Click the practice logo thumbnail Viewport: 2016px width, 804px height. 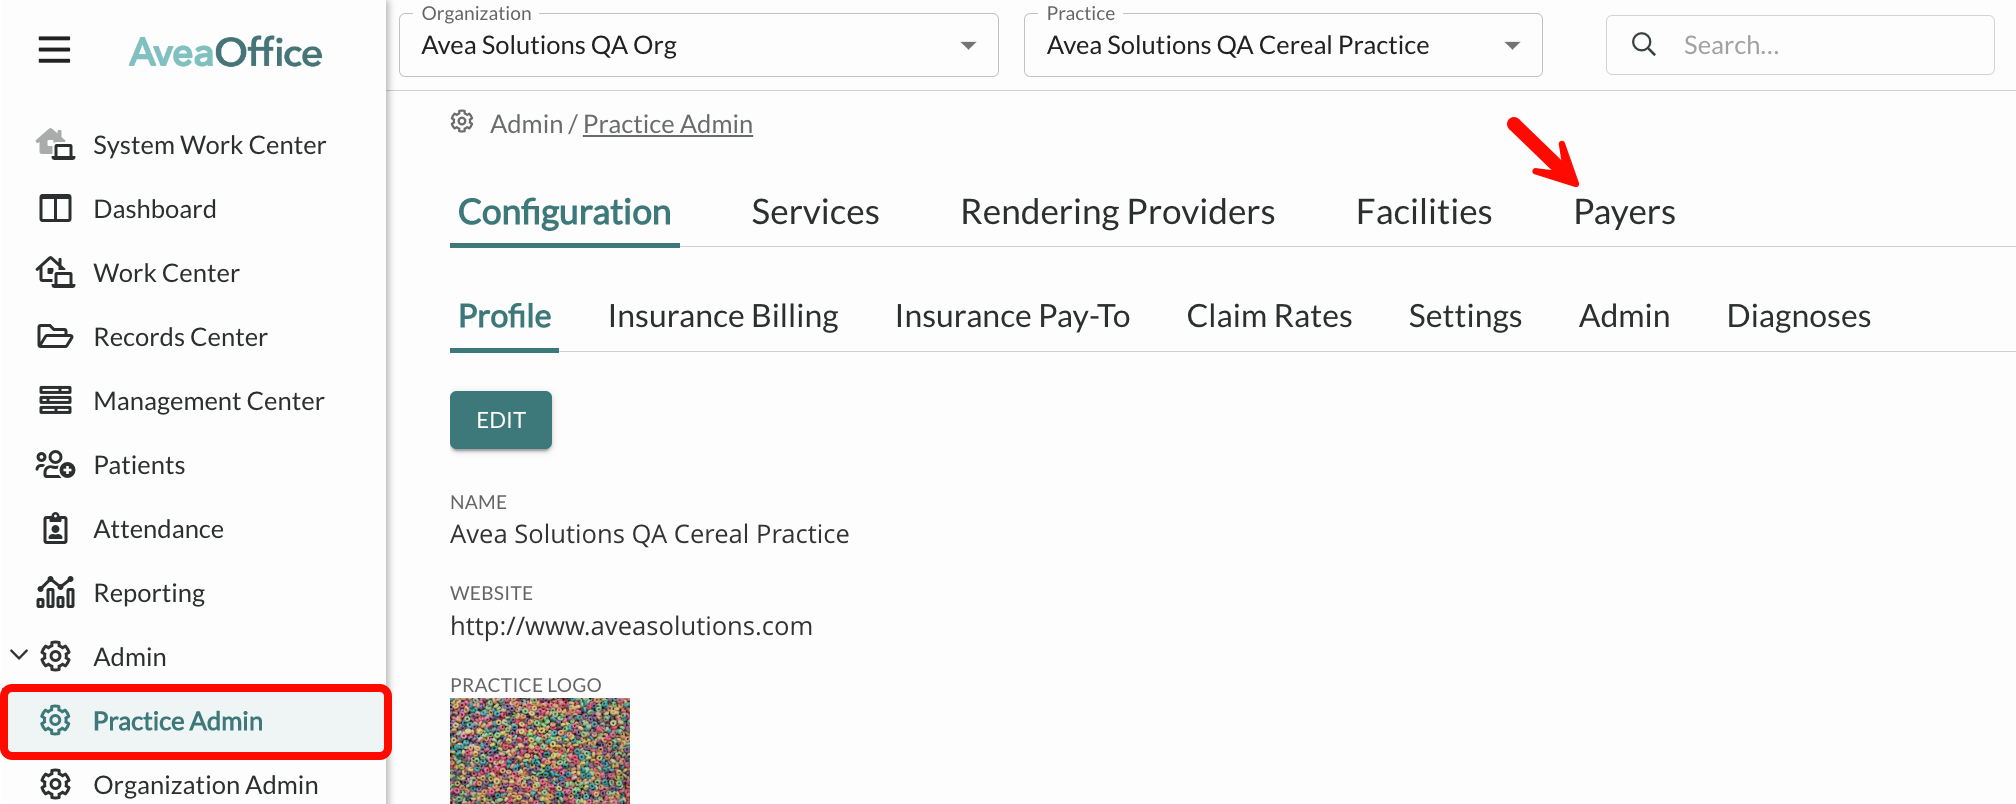tap(540, 751)
